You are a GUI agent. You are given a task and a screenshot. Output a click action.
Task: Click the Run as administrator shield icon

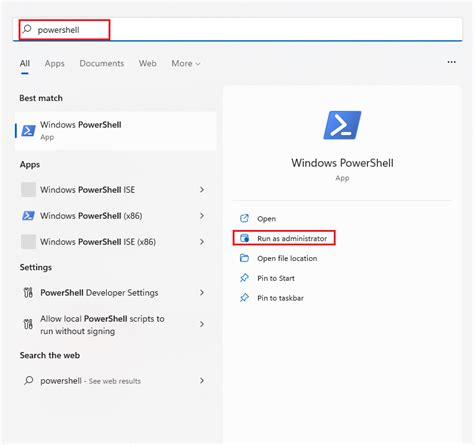pos(244,238)
